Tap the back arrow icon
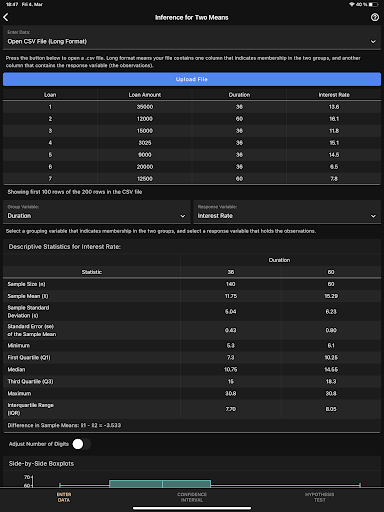 [6, 17]
